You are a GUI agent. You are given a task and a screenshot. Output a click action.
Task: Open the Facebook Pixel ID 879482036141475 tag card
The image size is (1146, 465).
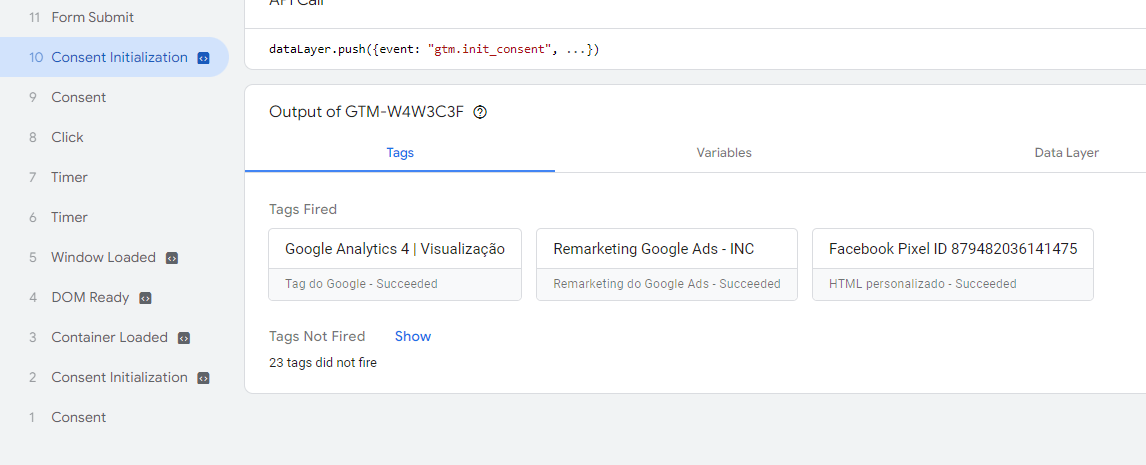pos(952,264)
